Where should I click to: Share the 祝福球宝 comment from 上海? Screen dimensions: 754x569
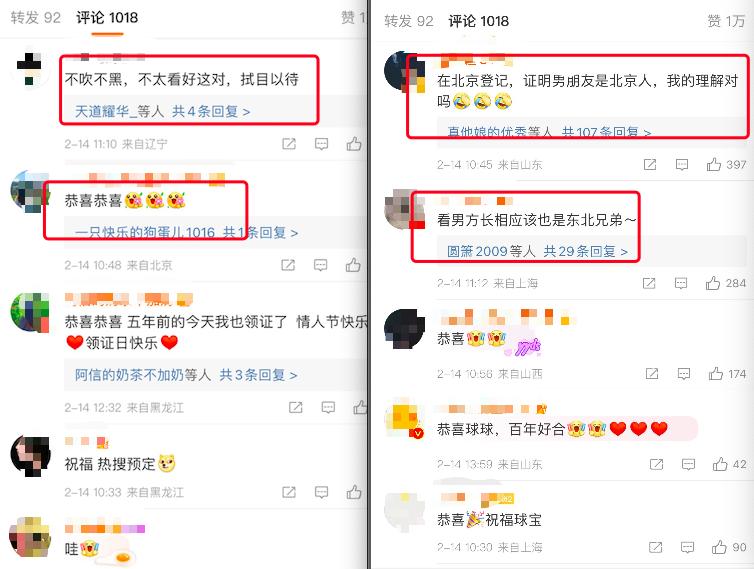(655, 547)
